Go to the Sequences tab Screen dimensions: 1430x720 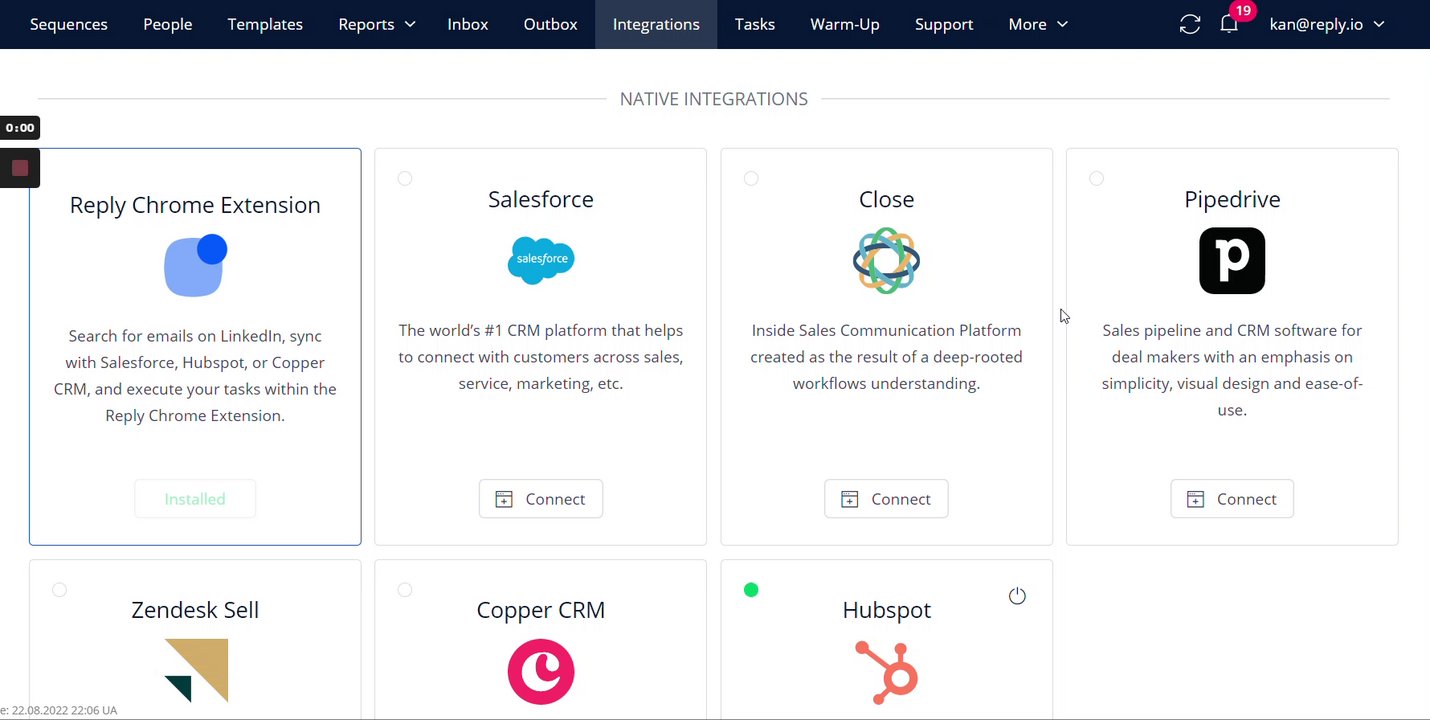(x=69, y=24)
